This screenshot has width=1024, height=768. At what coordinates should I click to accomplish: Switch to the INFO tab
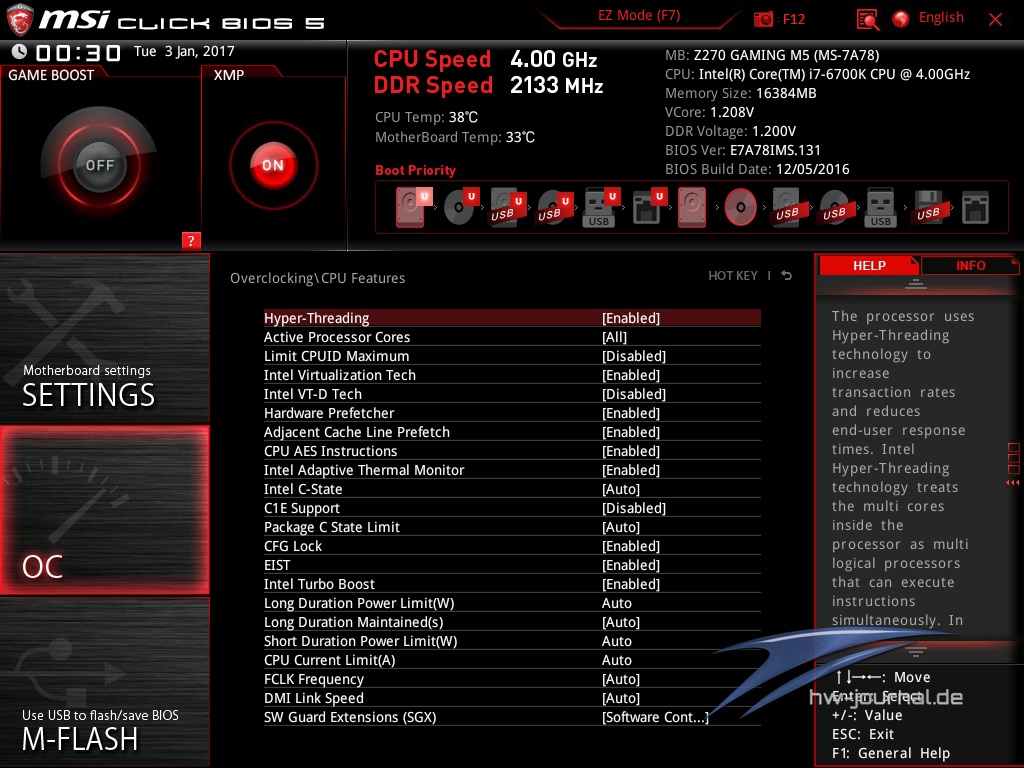970,265
